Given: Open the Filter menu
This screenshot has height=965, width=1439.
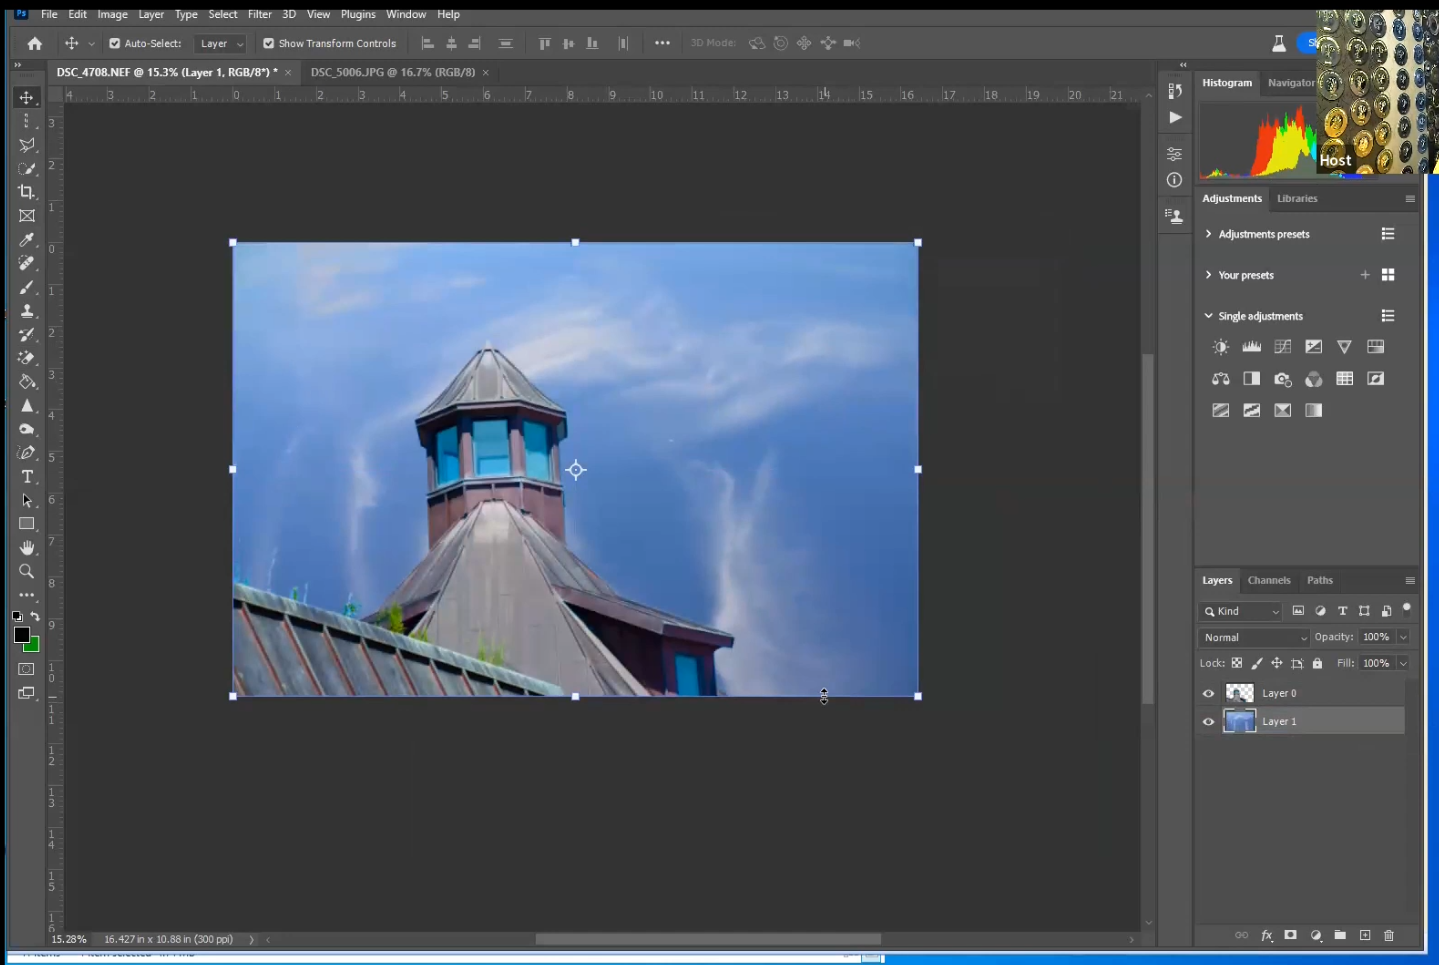Looking at the screenshot, I should tap(260, 14).
